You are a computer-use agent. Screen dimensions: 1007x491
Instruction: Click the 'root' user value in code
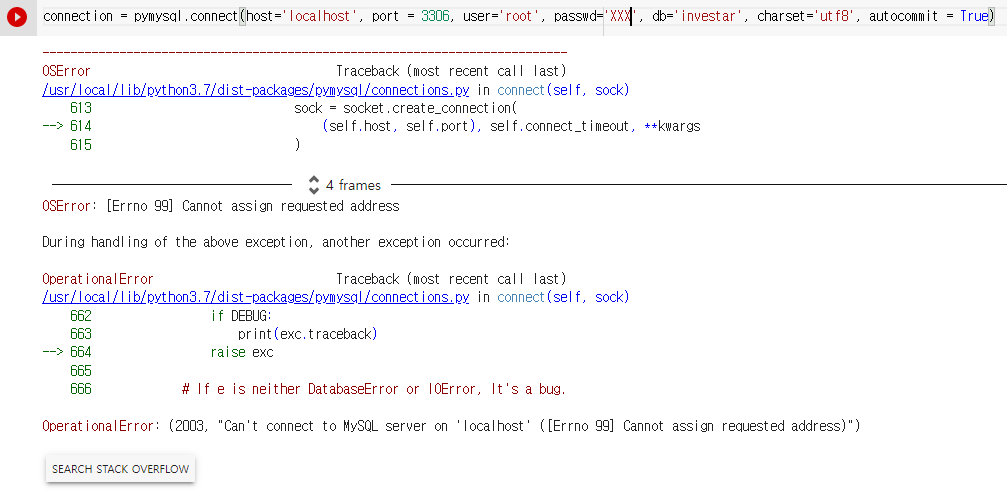[x=520, y=17]
